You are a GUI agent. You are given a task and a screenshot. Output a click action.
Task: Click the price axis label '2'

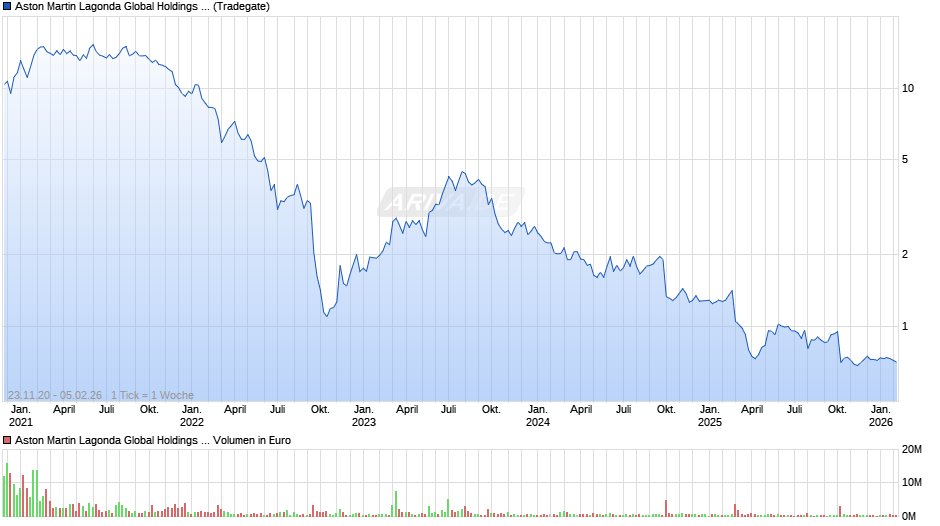[905, 254]
